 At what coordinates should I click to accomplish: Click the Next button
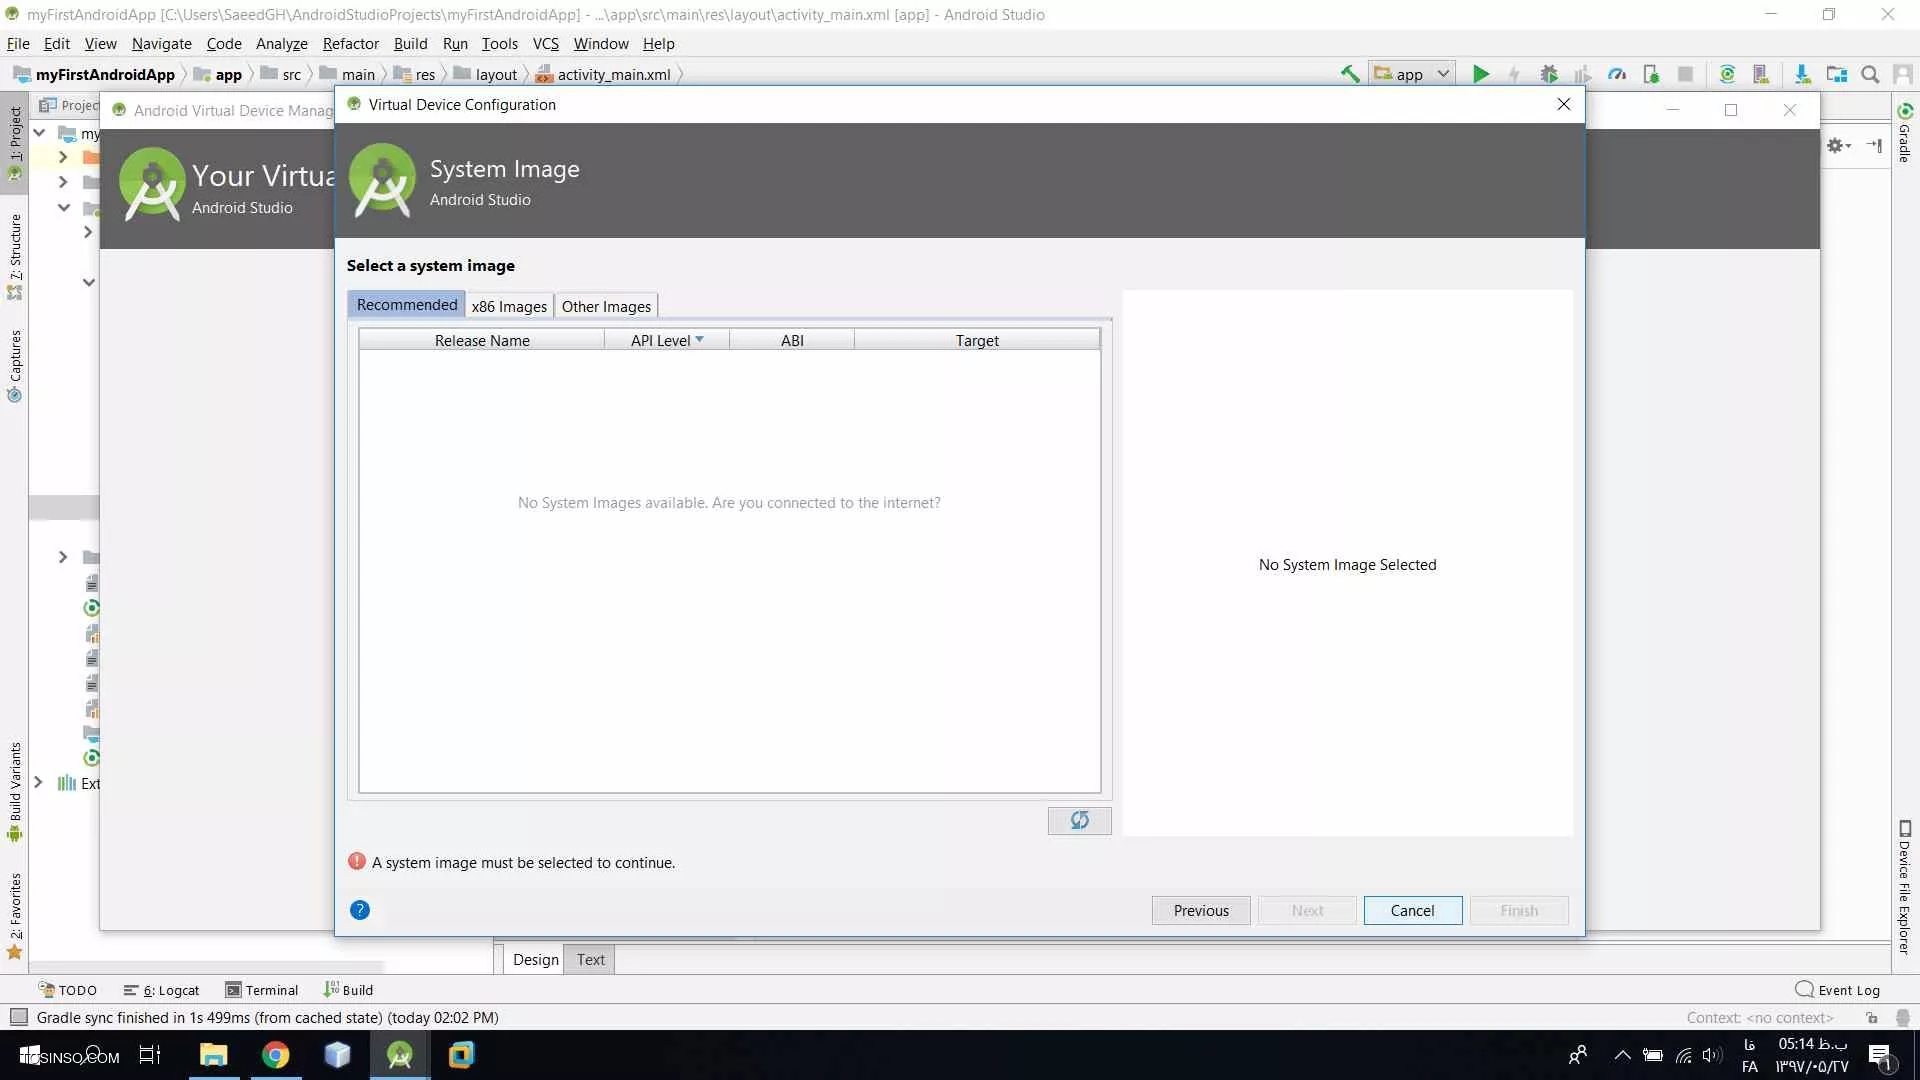(1307, 910)
